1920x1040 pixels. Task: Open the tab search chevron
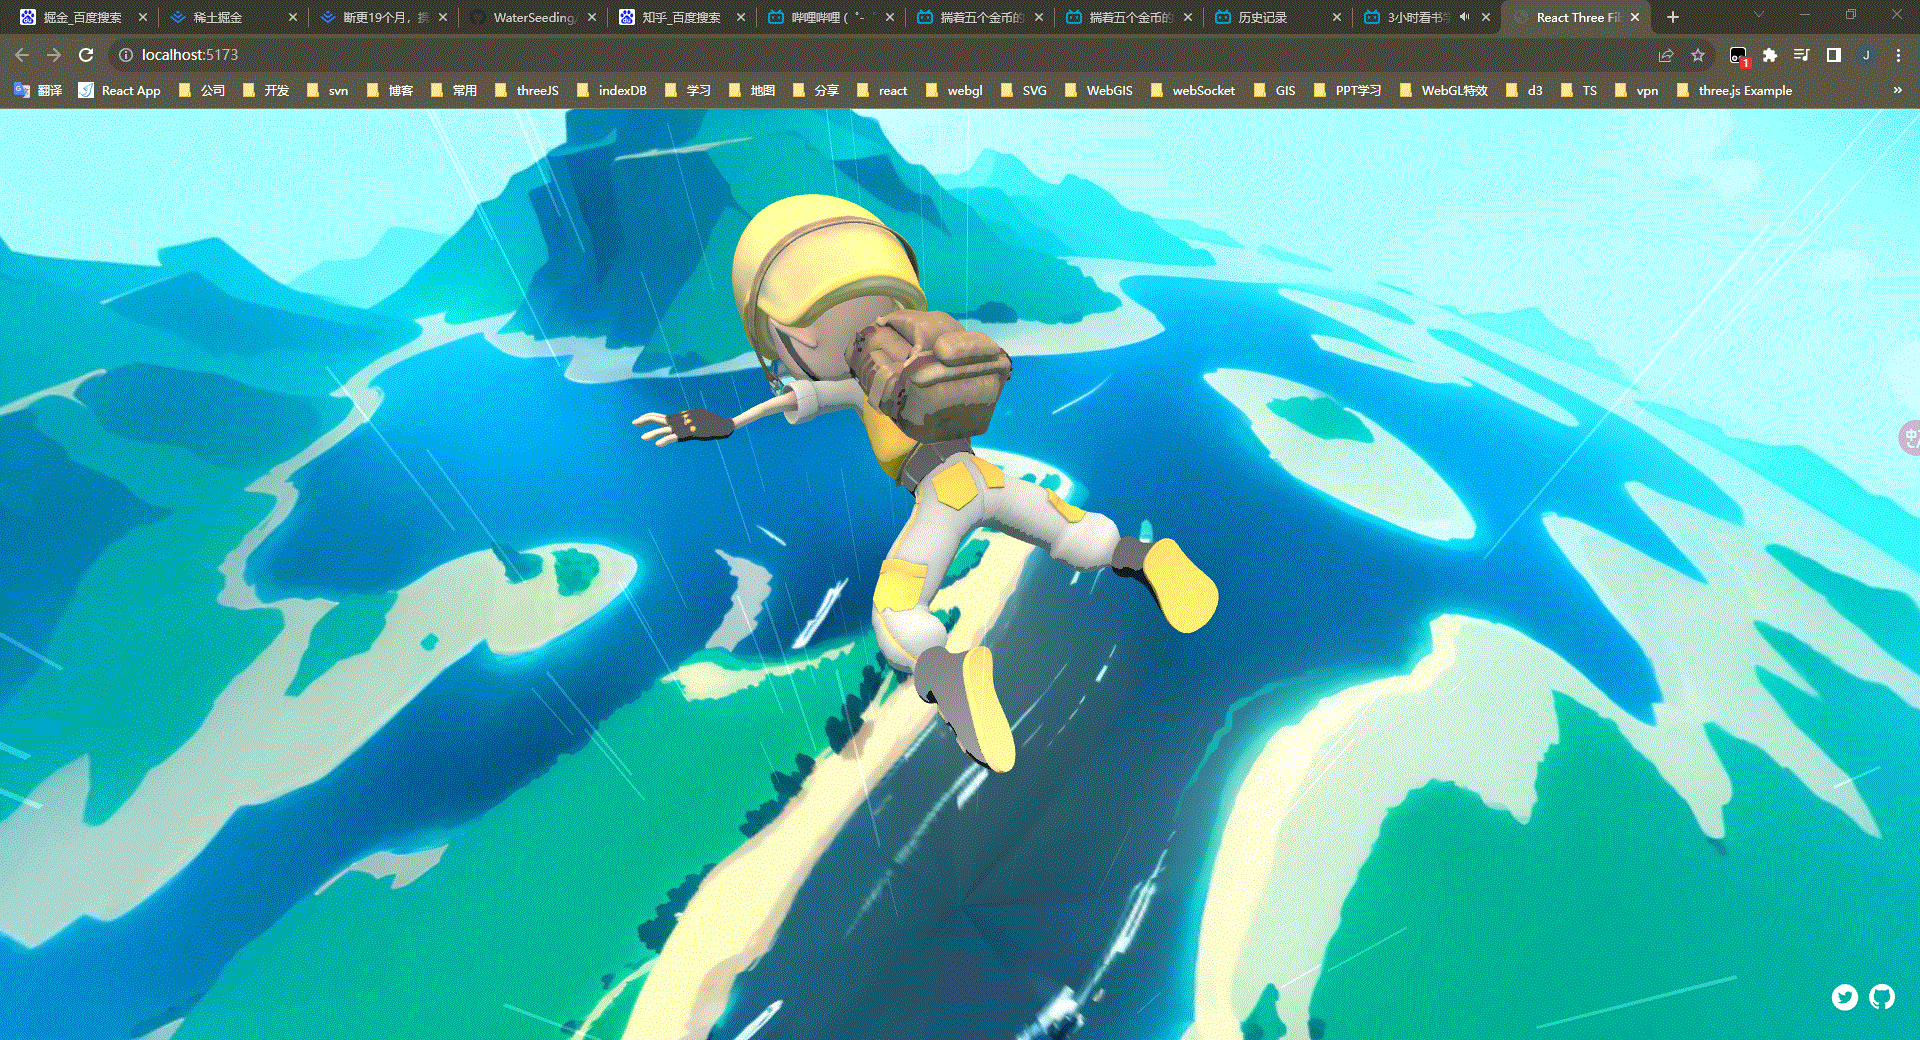pos(1759,15)
